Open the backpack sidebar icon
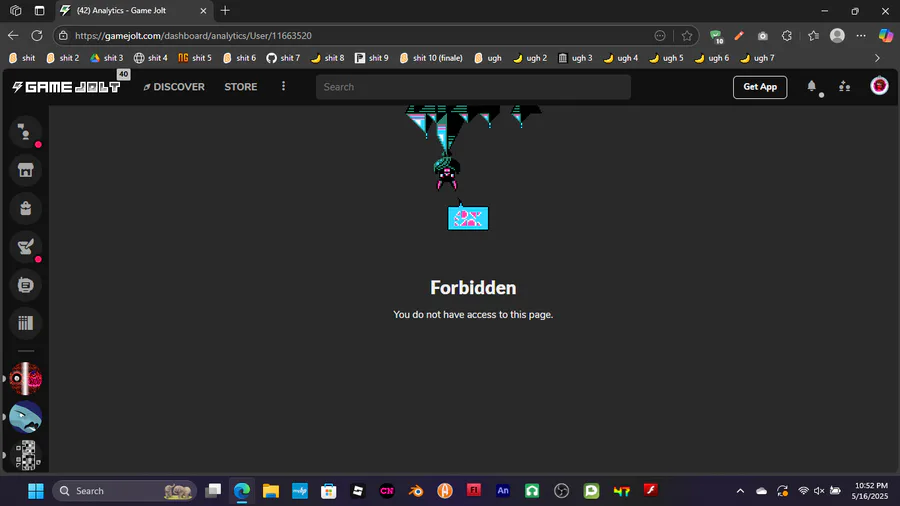This screenshot has width=900, height=506. pyautogui.click(x=25, y=208)
